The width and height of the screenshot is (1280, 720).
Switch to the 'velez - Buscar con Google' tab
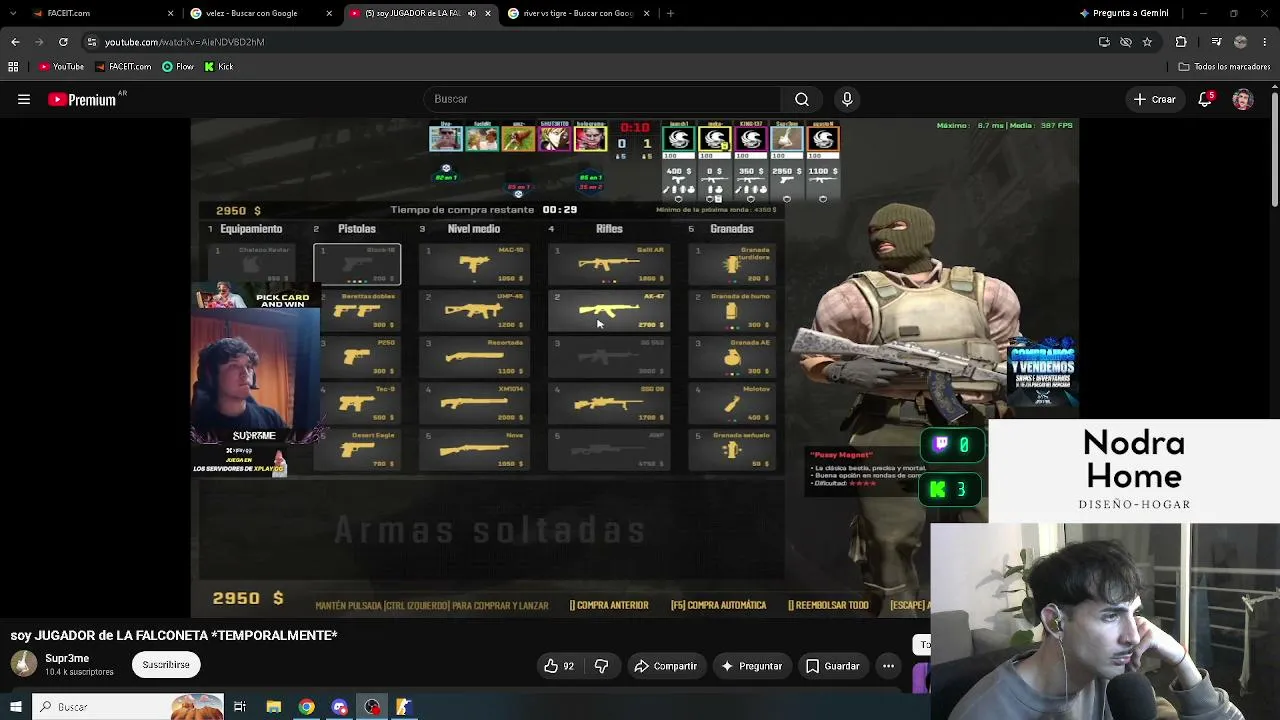pos(262,13)
